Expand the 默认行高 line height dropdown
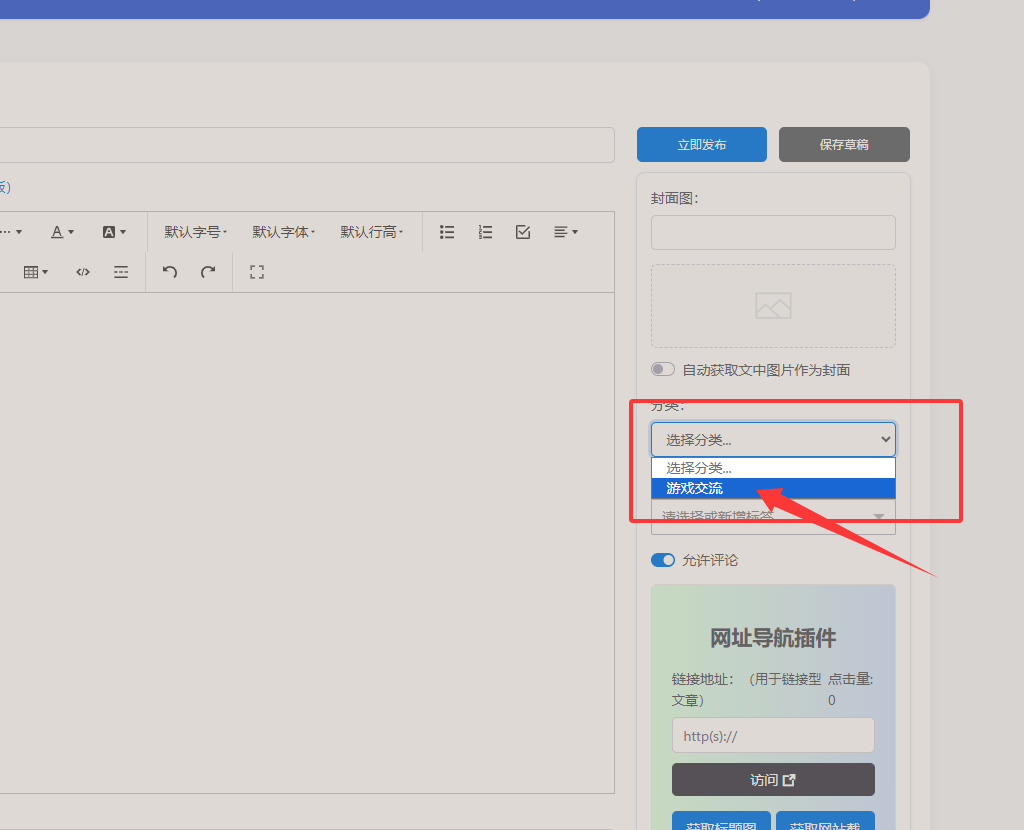 [x=372, y=232]
